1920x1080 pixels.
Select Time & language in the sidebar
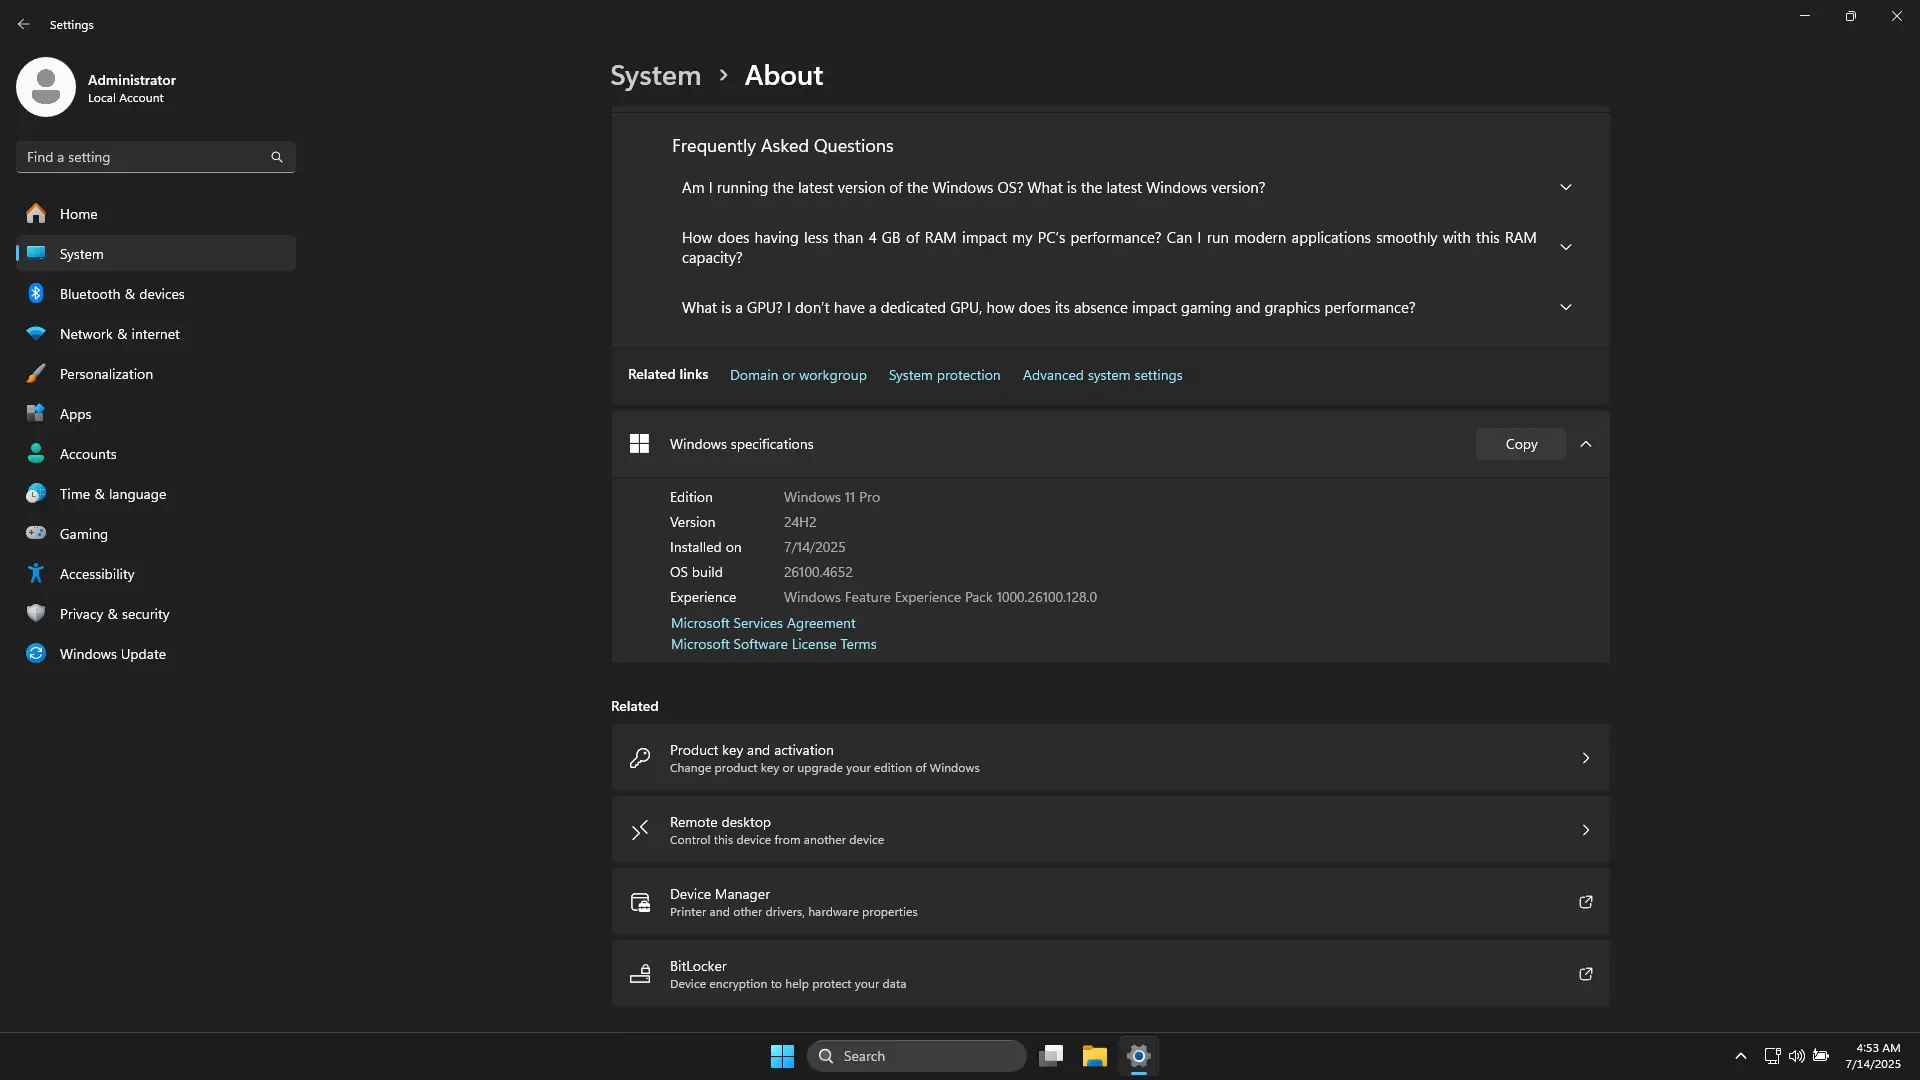click(112, 494)
